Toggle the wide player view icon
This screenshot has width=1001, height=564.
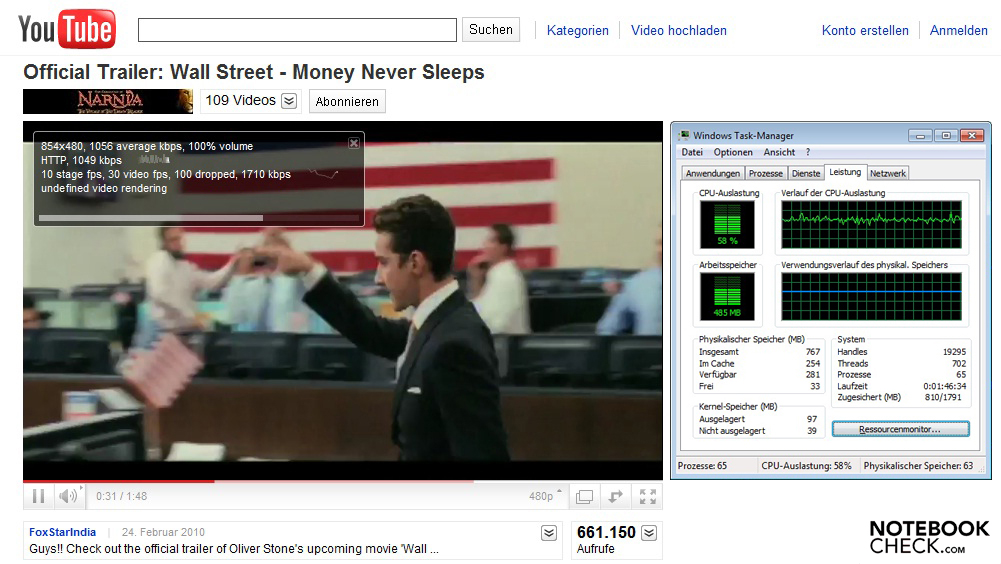tap(585, 497)
